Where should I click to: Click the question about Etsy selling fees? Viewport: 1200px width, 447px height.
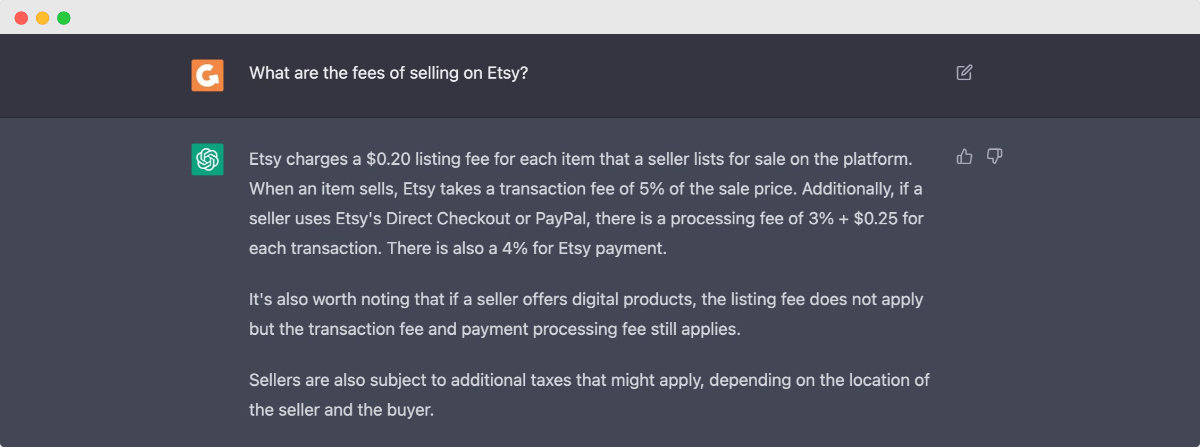[388, 73]
